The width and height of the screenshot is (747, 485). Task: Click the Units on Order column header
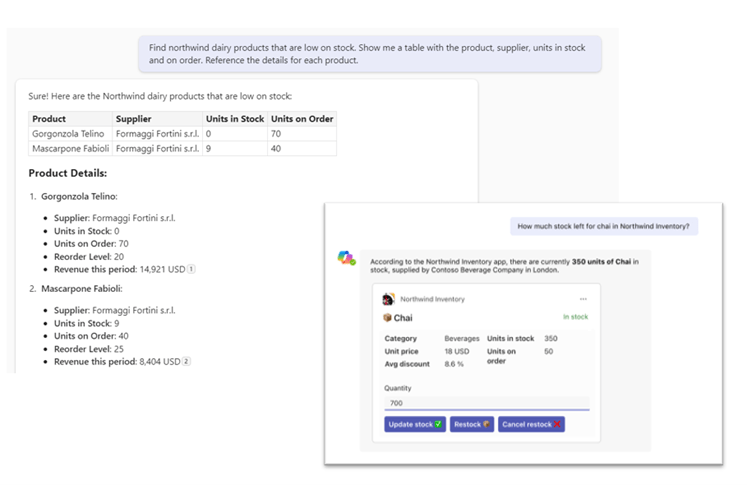(x=301, y=118)
